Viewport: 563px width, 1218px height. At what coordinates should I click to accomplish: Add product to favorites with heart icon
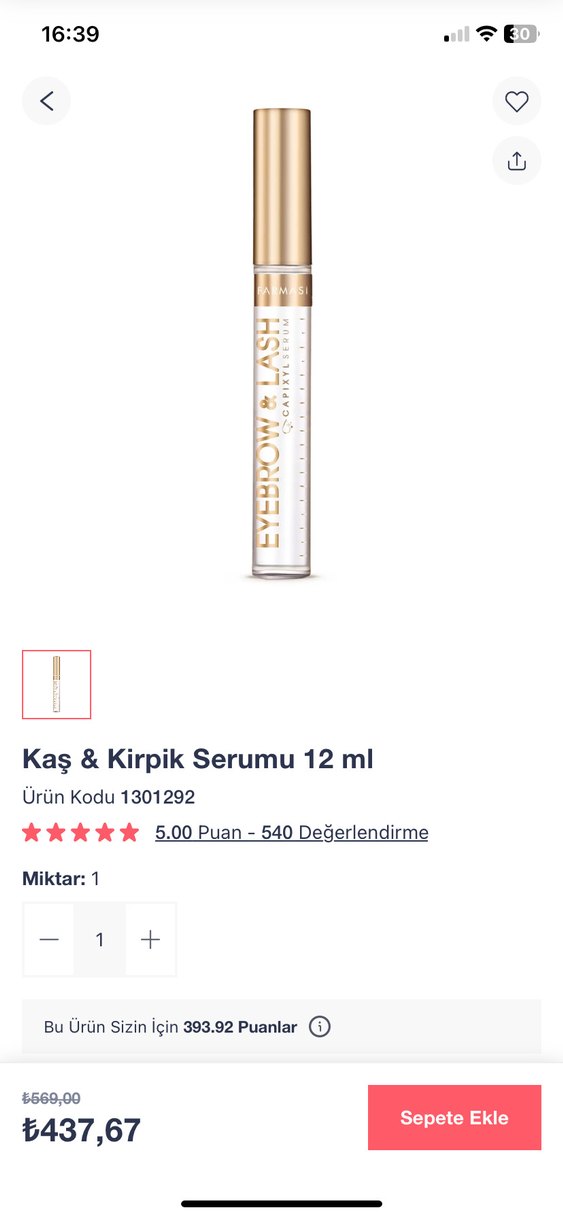[x=516, y=101]
